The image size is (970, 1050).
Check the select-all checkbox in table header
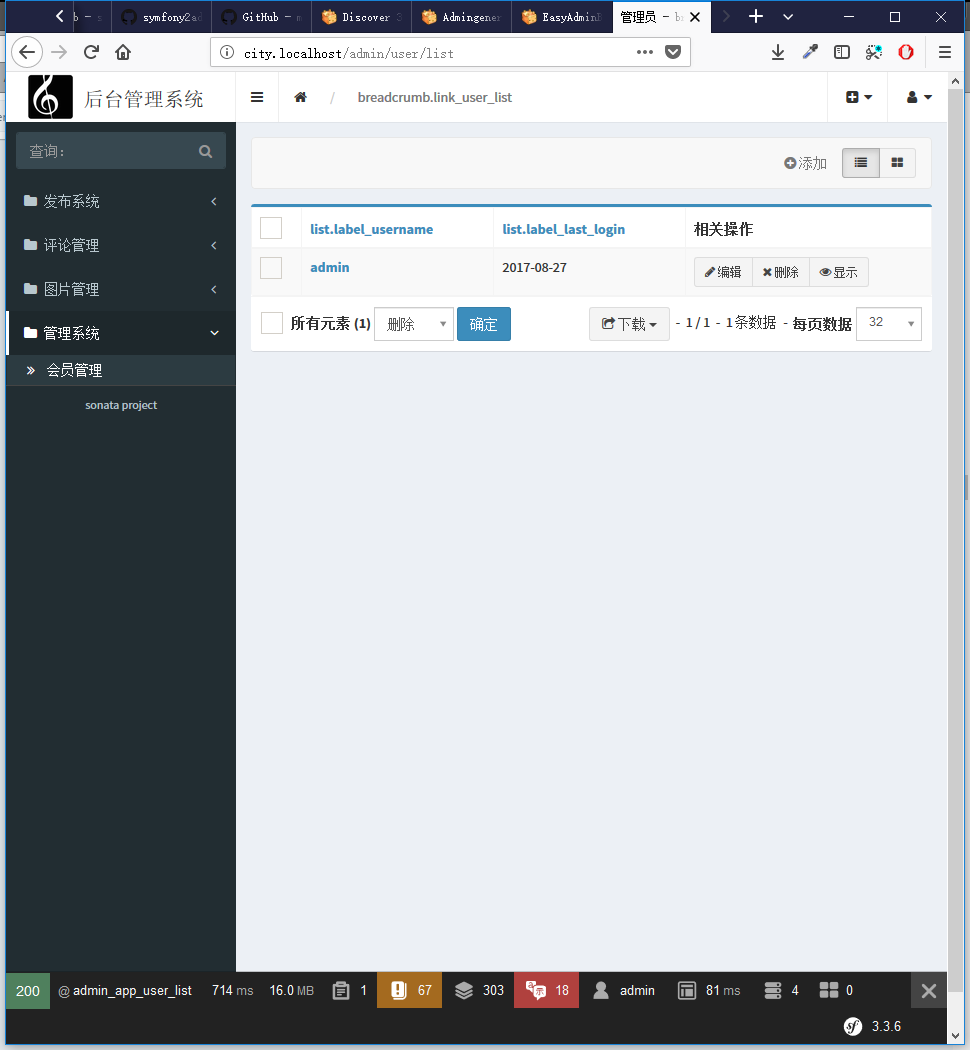coord(271,228)
